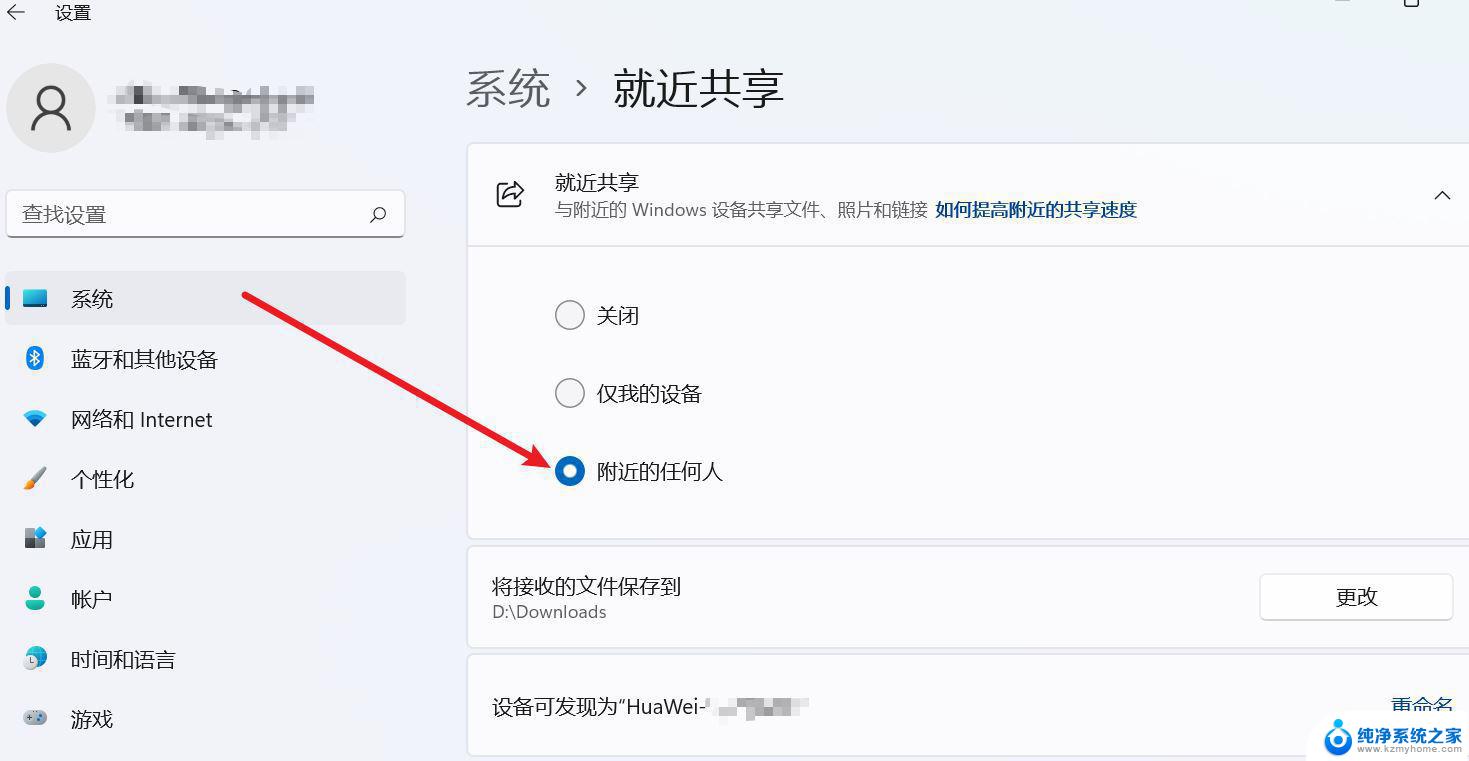Click the D:\Downloads path text

pos(549,612)
